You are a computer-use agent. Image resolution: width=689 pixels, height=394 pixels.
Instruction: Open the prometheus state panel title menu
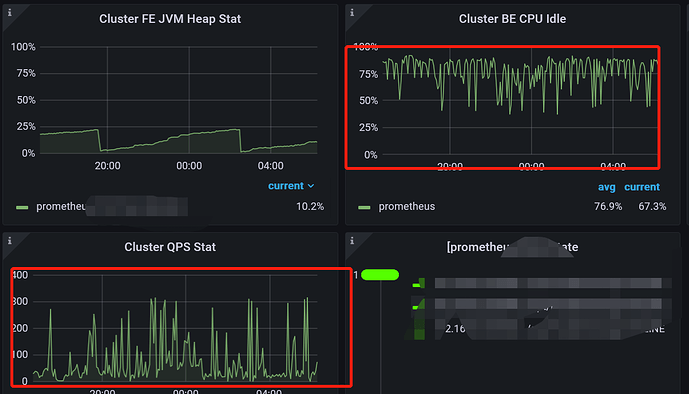[512, 247]
